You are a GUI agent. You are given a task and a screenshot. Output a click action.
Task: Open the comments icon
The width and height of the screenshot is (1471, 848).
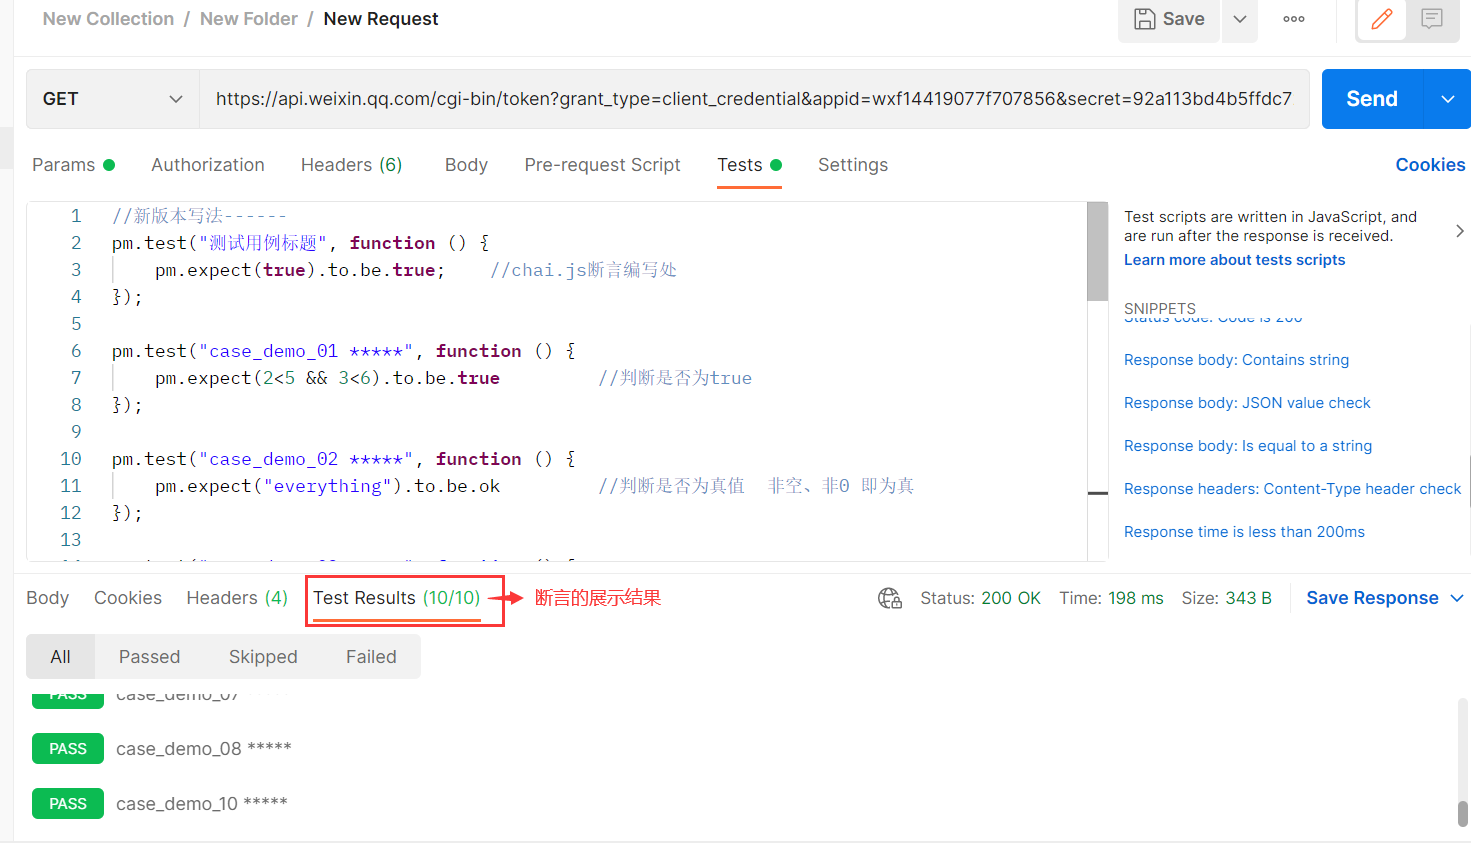[x=1432, y=19]
